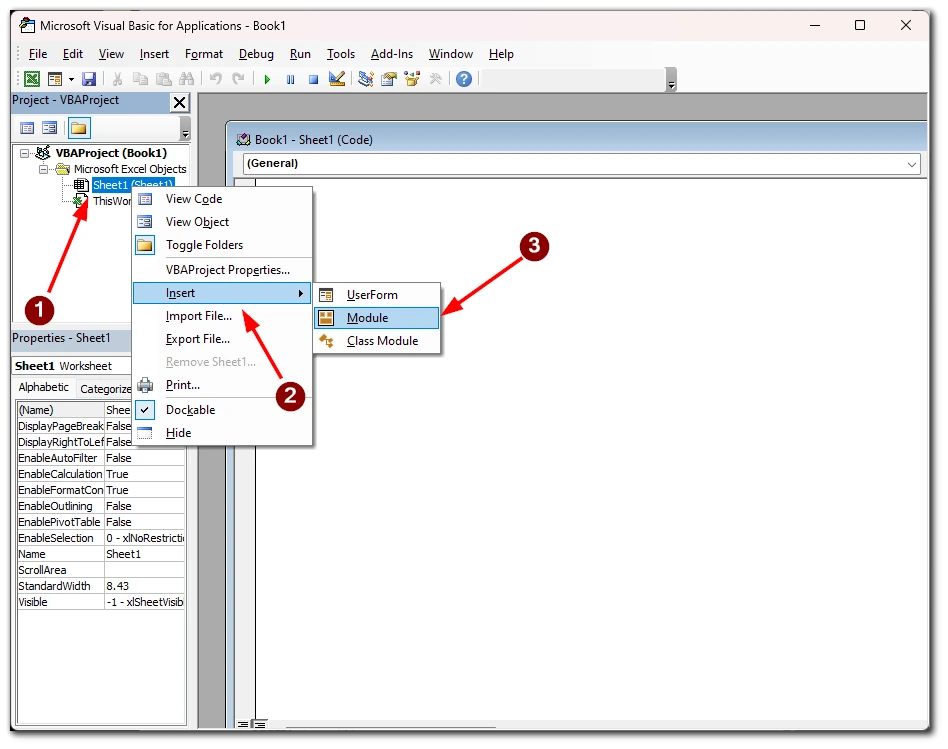948x749 pixels.
Task: Click Procedure View icon at code window bottom
Action: (x=242, y=724)
